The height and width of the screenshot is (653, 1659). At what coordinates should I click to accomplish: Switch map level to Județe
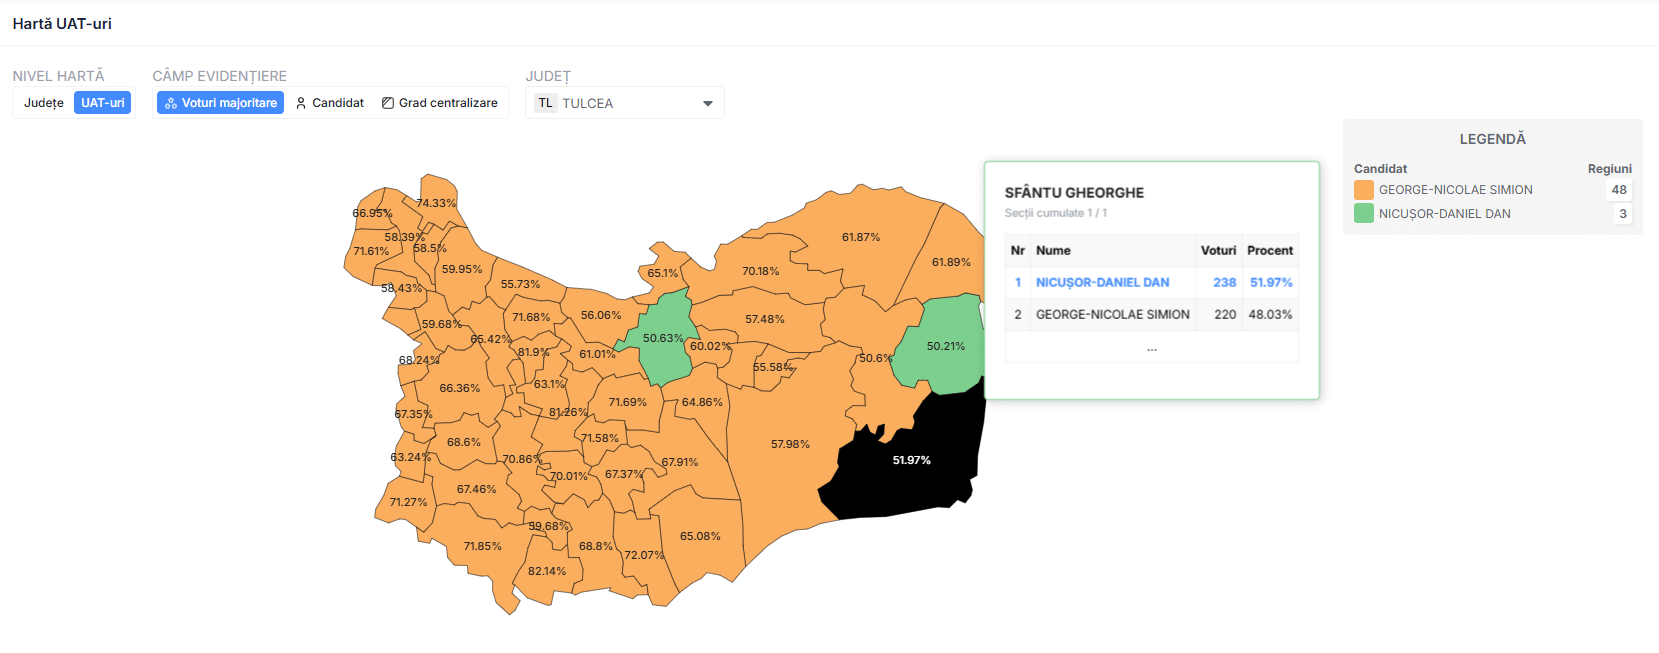(44, 103)
